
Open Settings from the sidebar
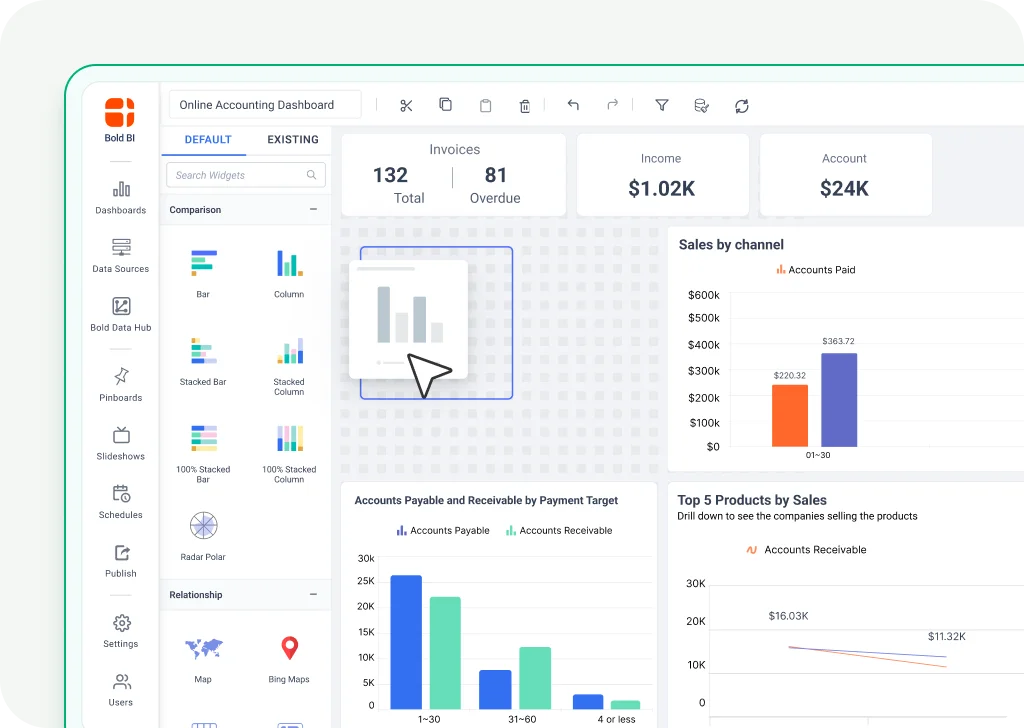[x=121, y=631]
